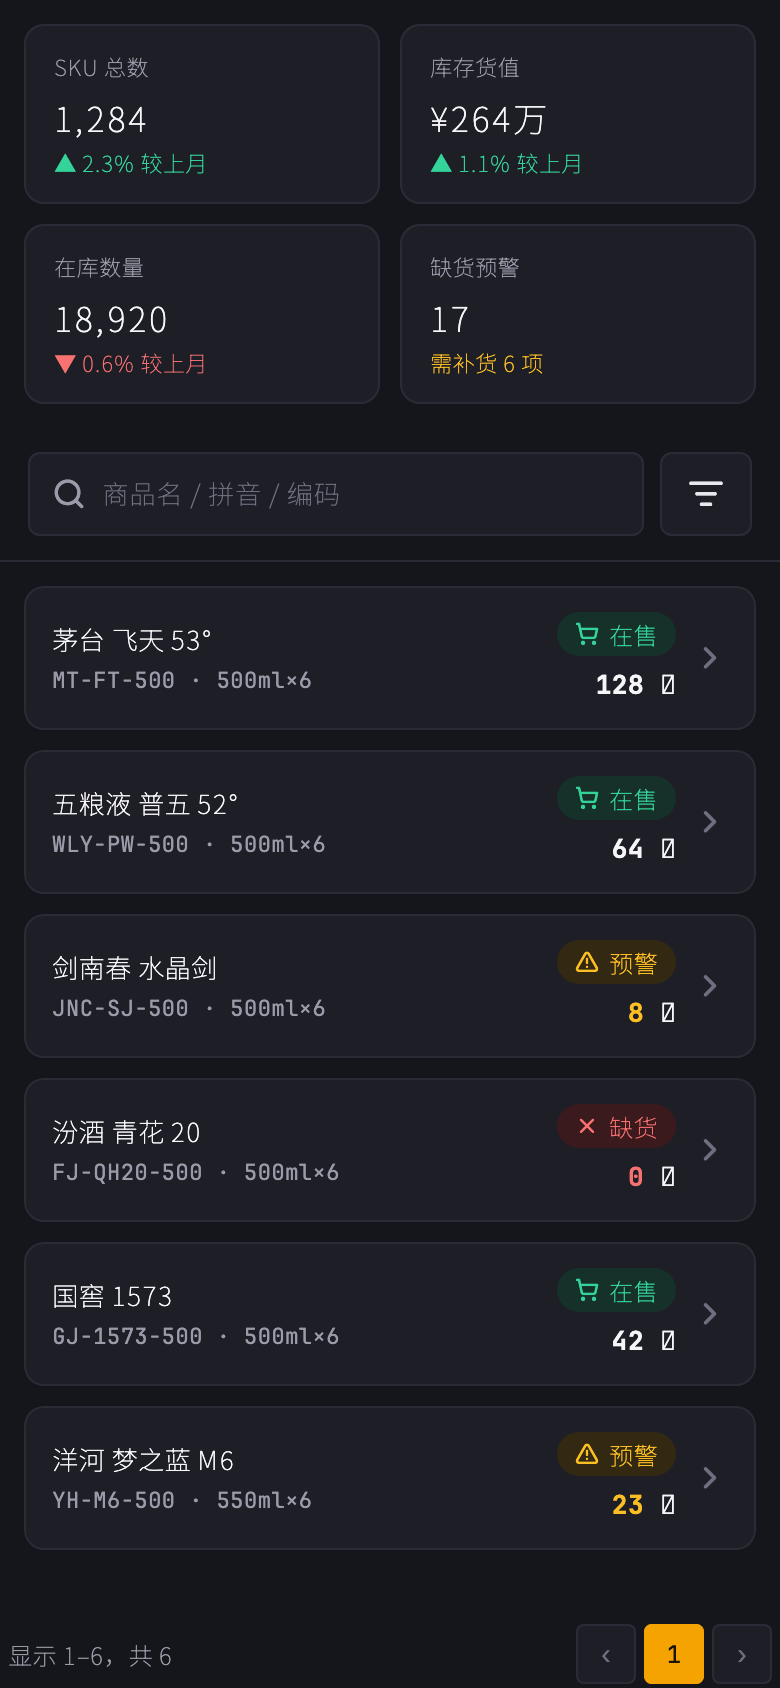Go to the previous page arrow
This screenshot has height=1688, width=780.
(606, 1654)
